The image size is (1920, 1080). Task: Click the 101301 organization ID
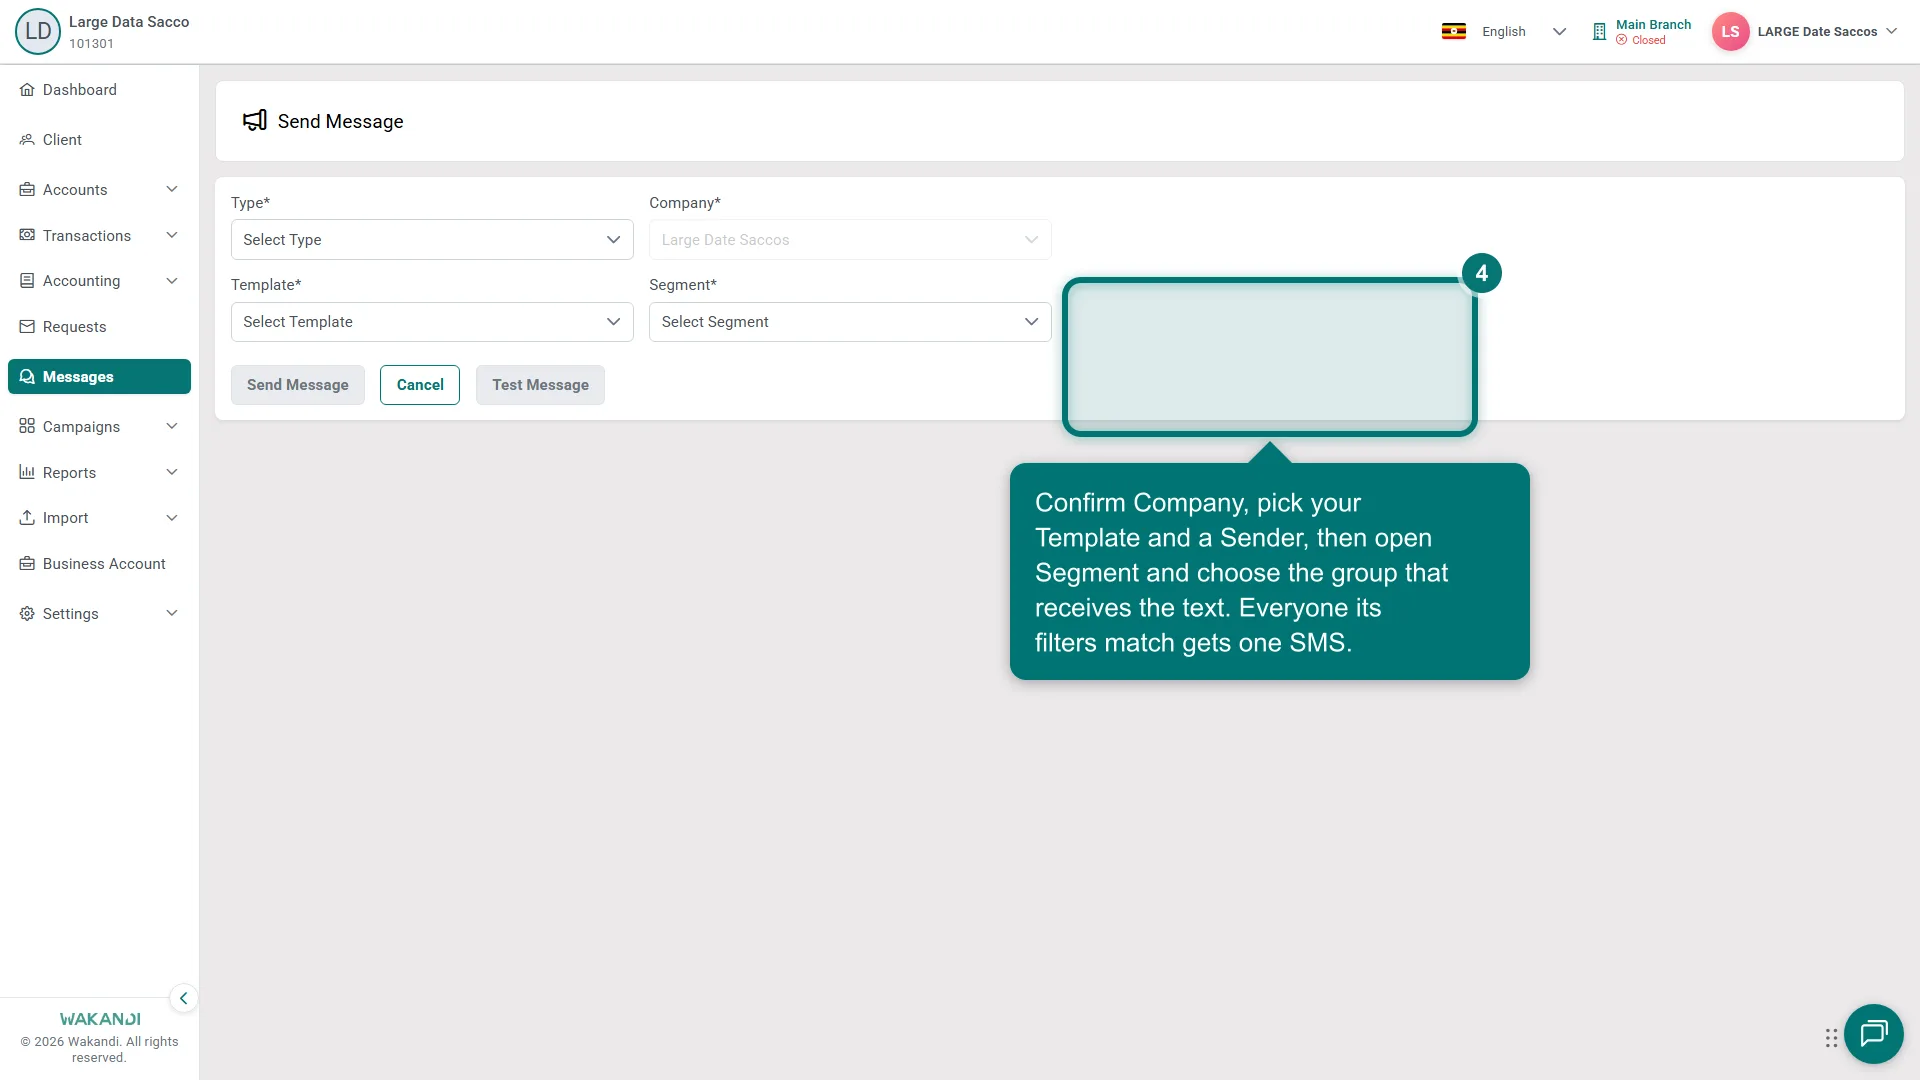(x=91, y=44)
